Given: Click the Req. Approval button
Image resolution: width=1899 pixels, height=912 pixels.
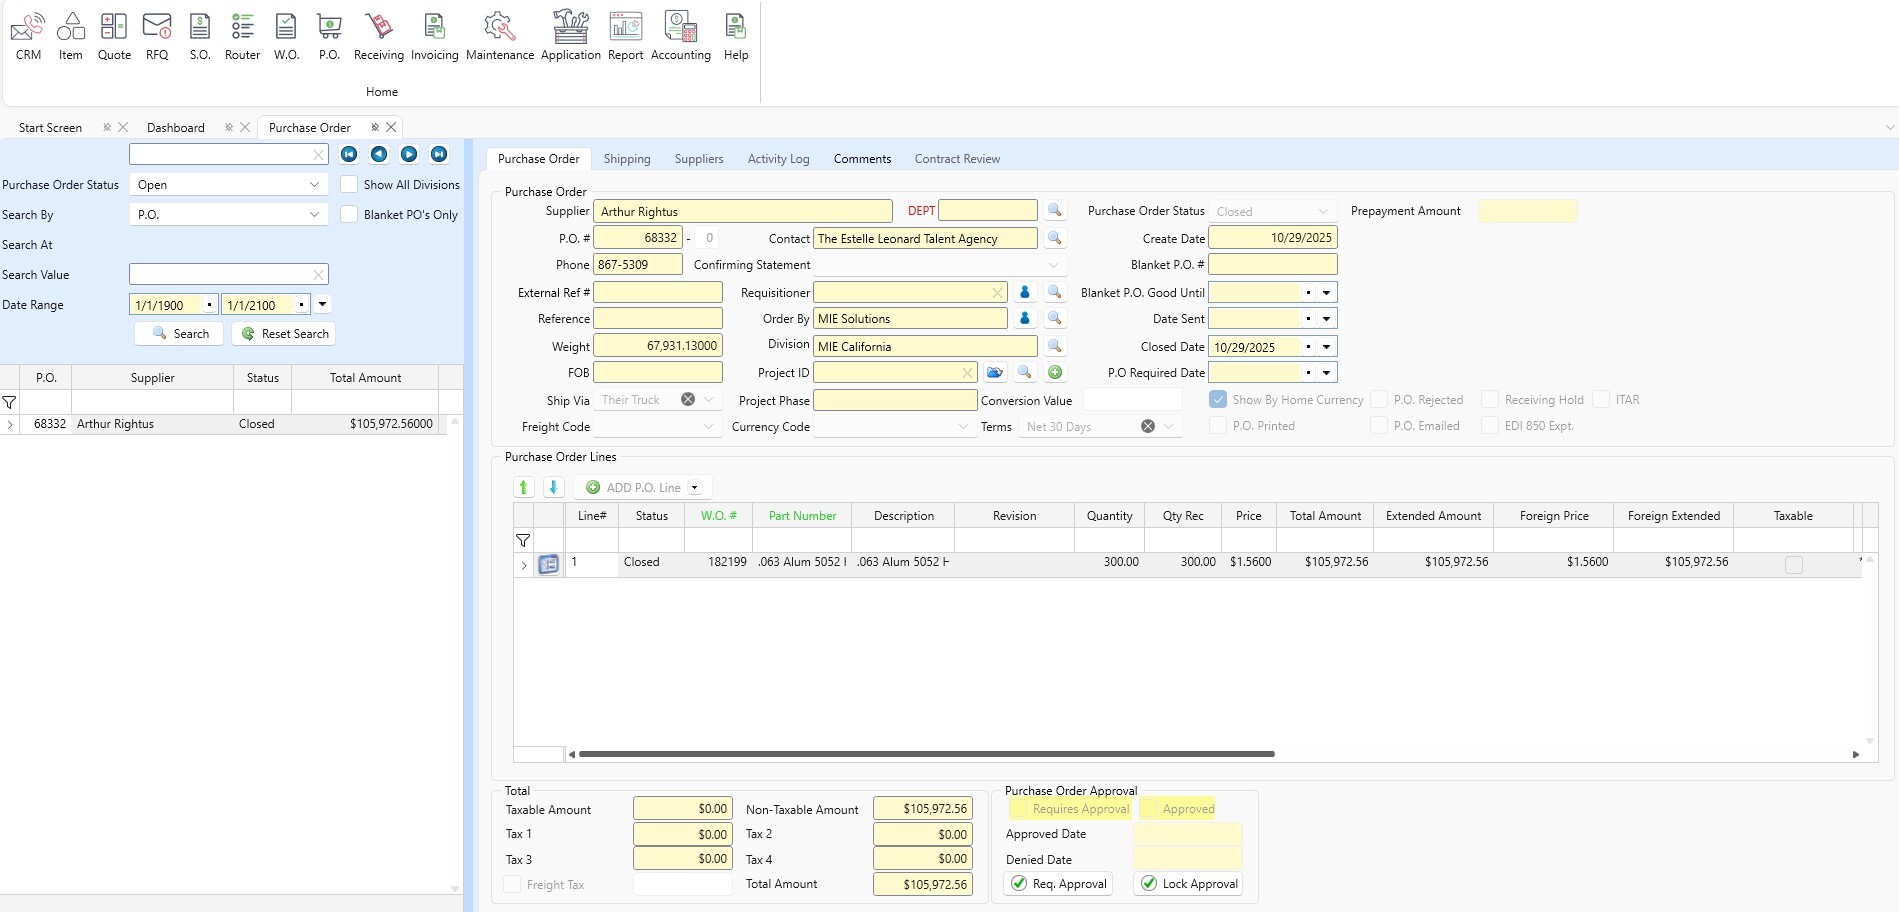Looking at the screenshot, I should (x=1057, y=883).
